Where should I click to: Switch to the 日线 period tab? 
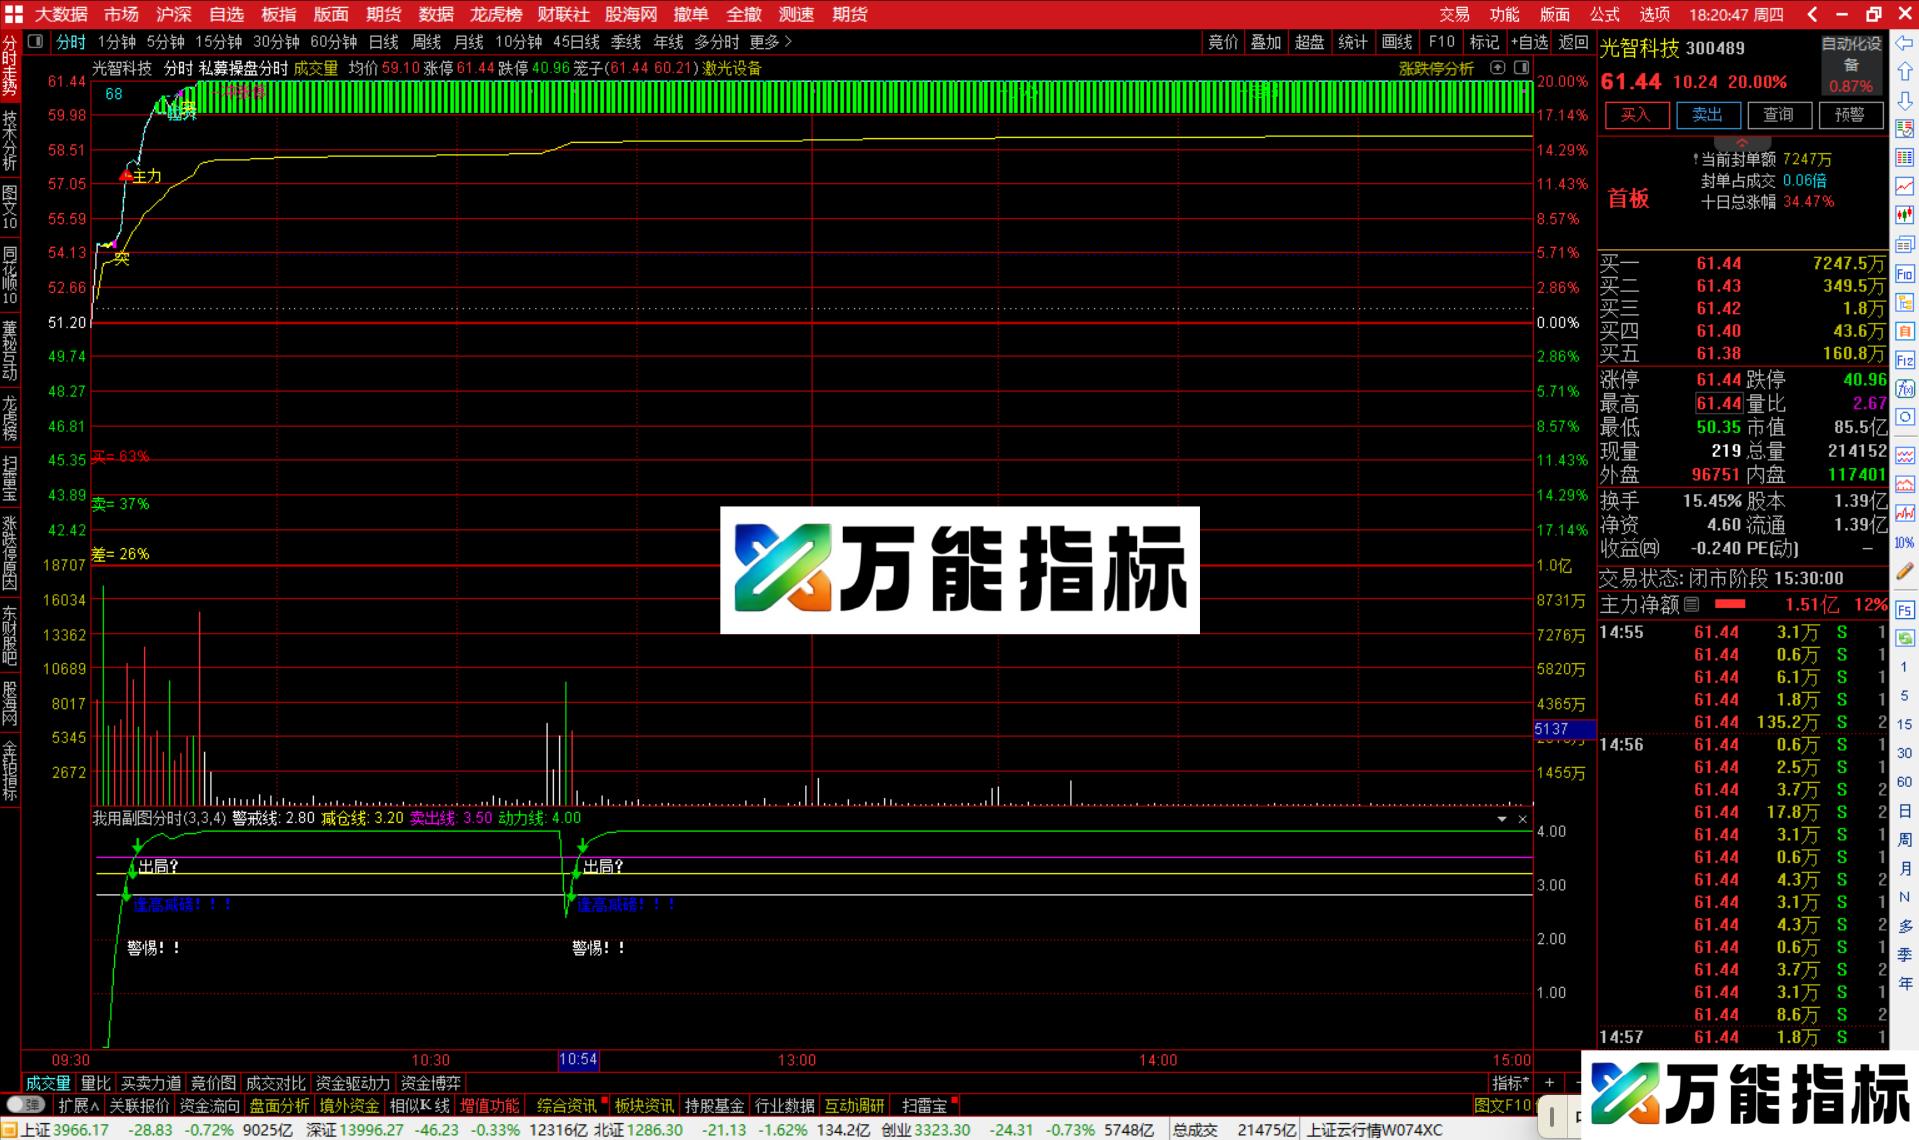coord(381,42)
